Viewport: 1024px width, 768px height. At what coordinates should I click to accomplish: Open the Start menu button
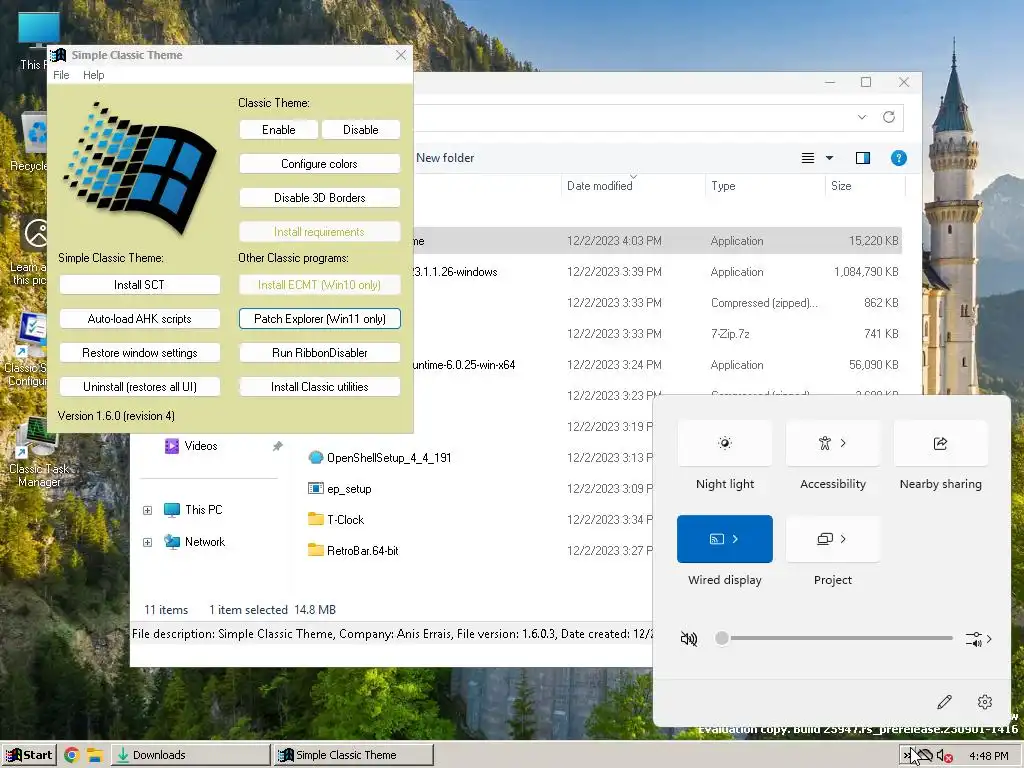[x=29, y=755]
